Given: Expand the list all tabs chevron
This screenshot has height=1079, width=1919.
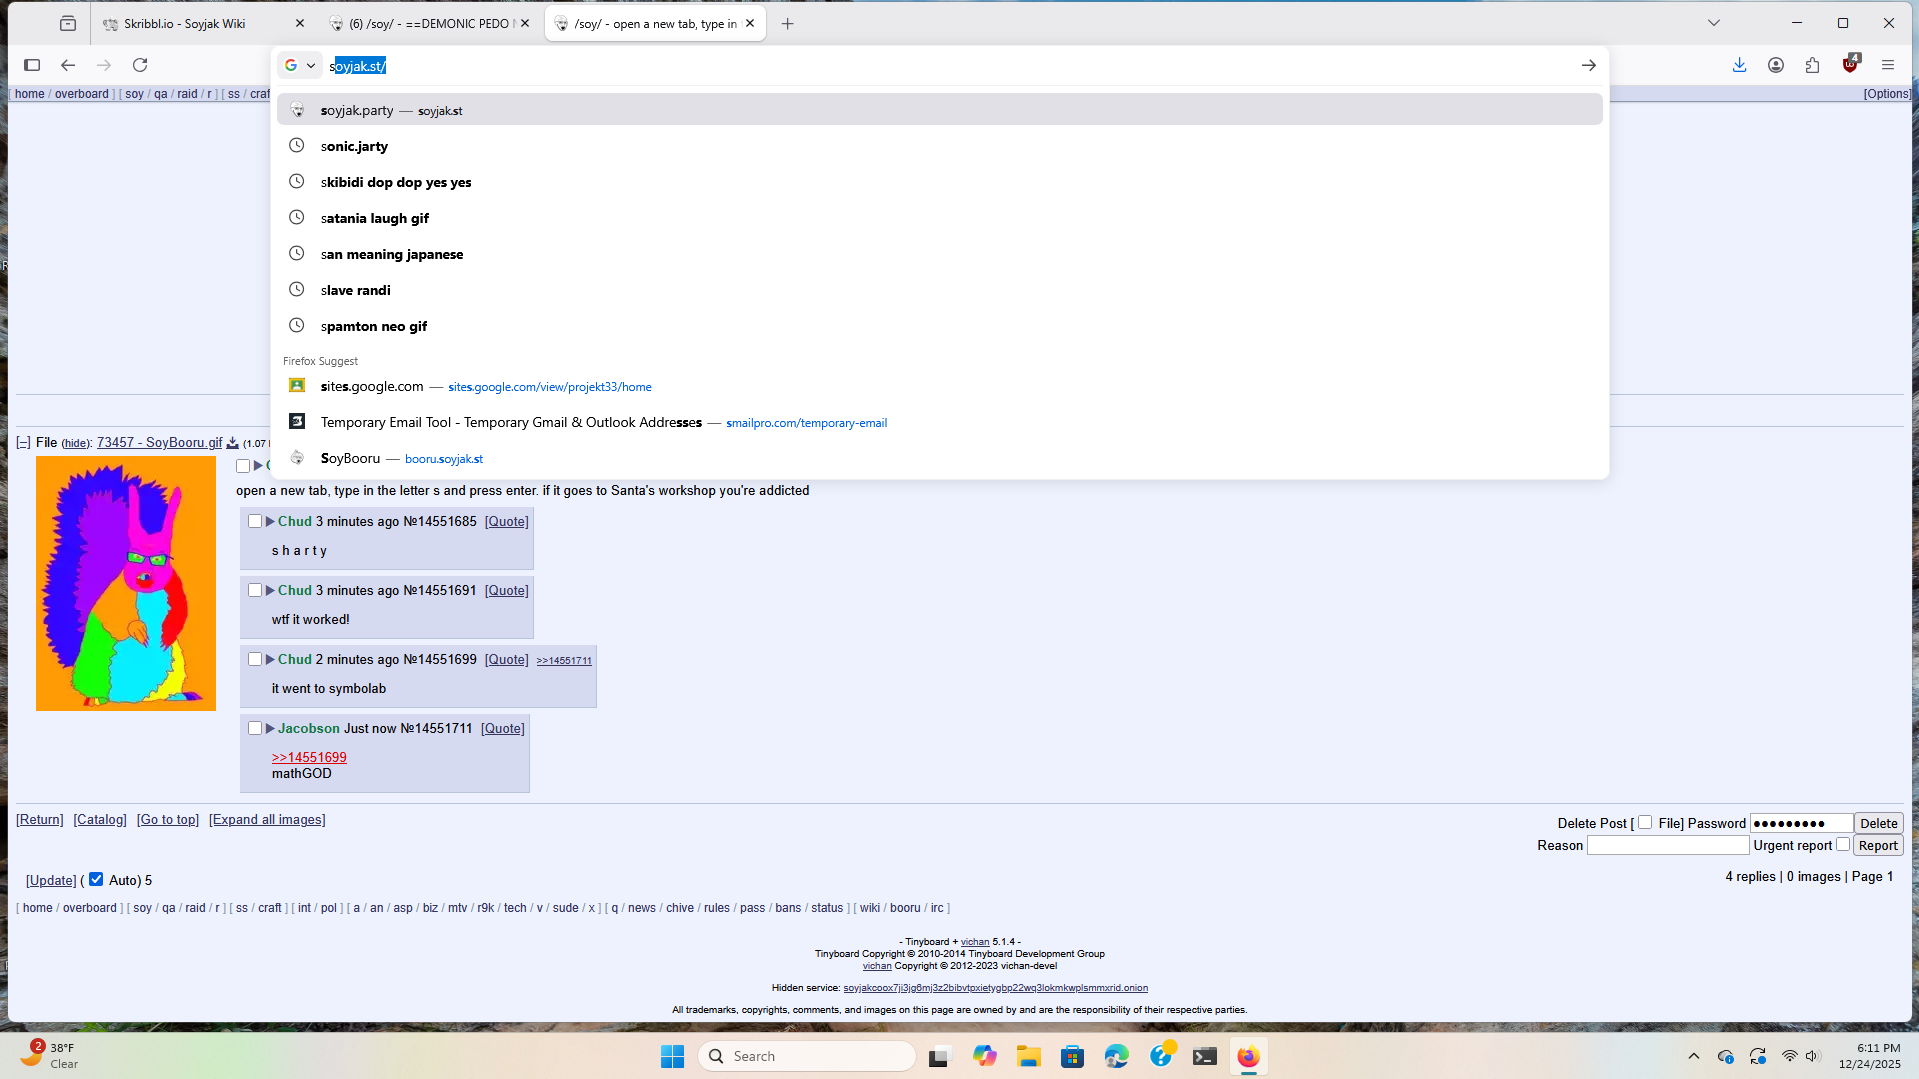Looking at the screenshot, I should click(1713, 23).
